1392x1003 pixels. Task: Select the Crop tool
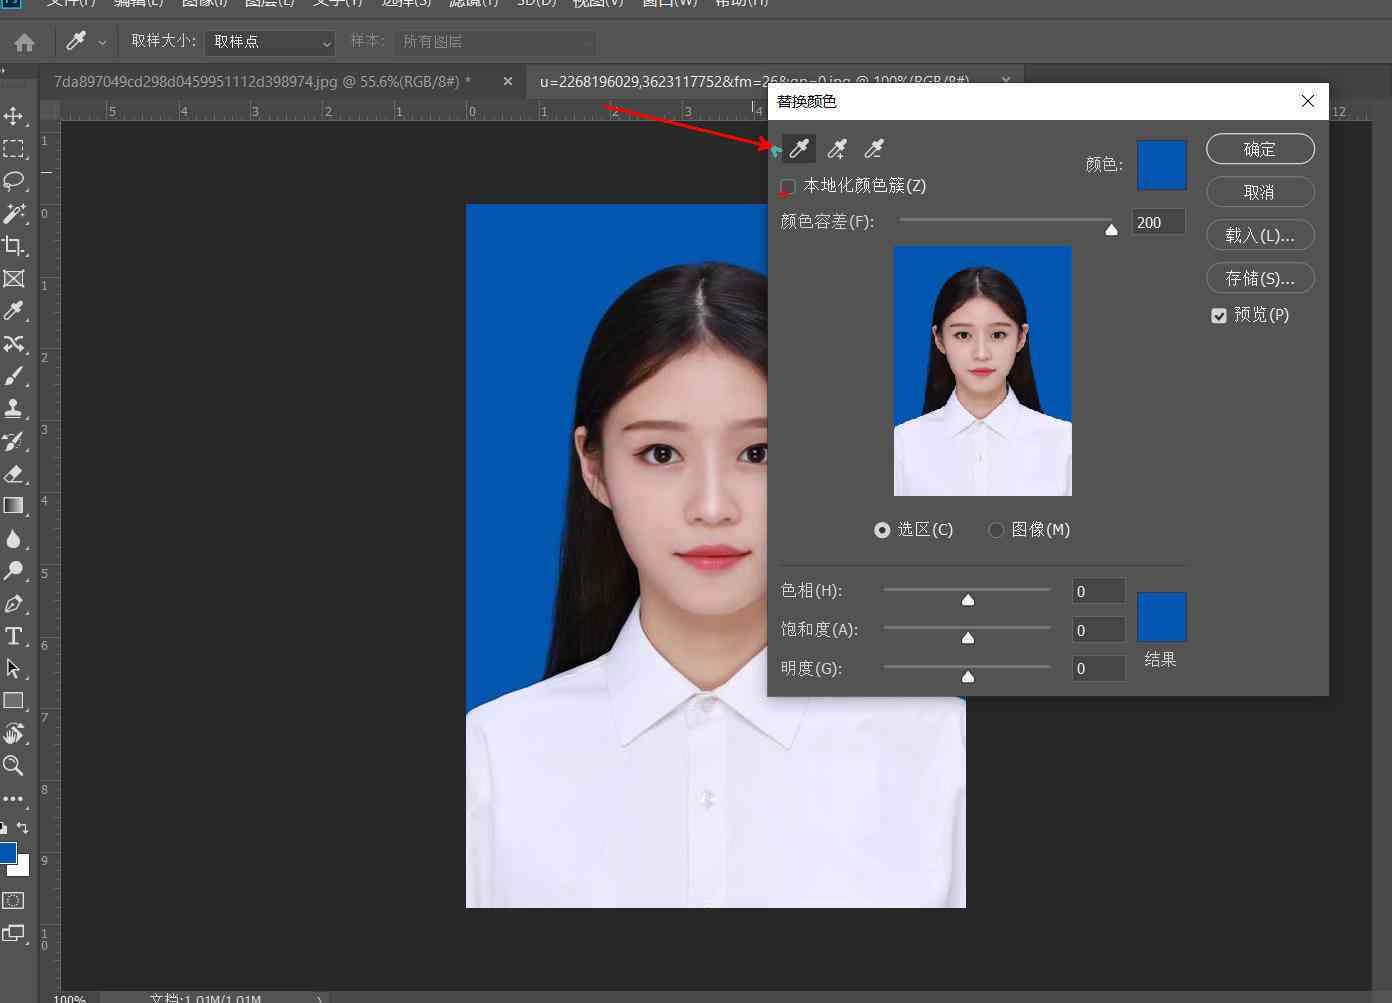coord(14,246)
